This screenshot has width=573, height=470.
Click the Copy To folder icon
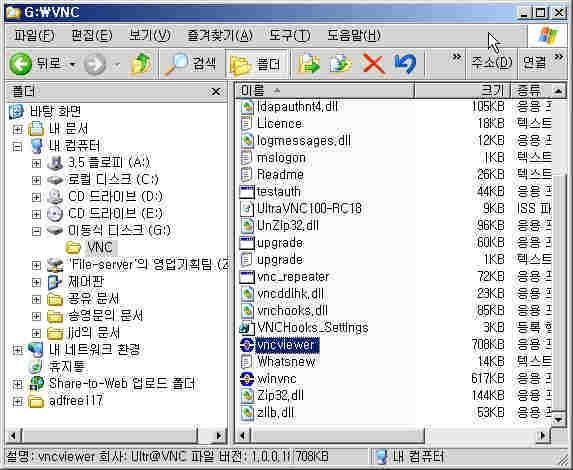340,64
